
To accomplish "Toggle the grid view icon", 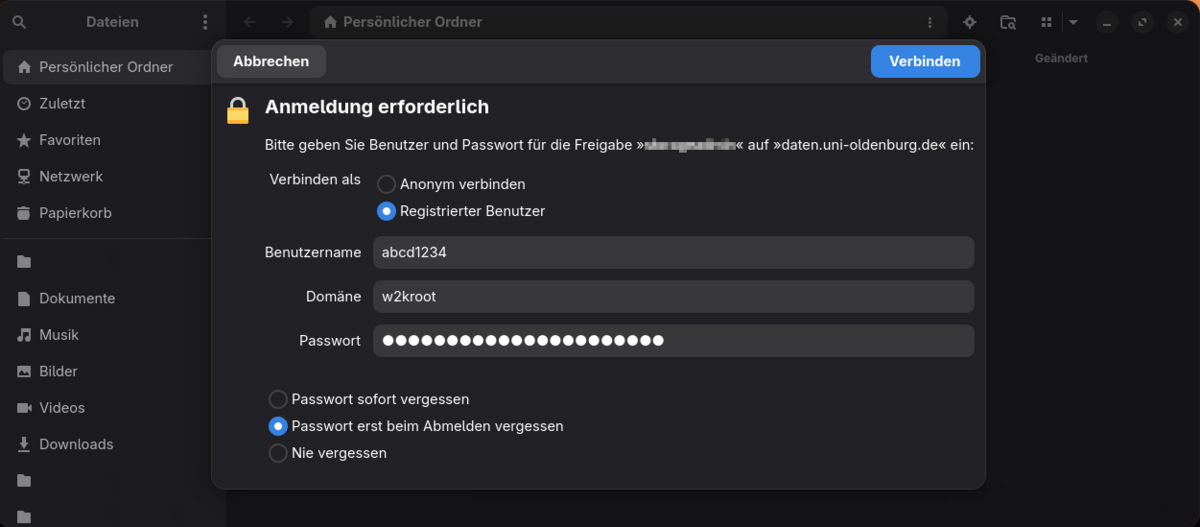I will (x=1046, y=22).
